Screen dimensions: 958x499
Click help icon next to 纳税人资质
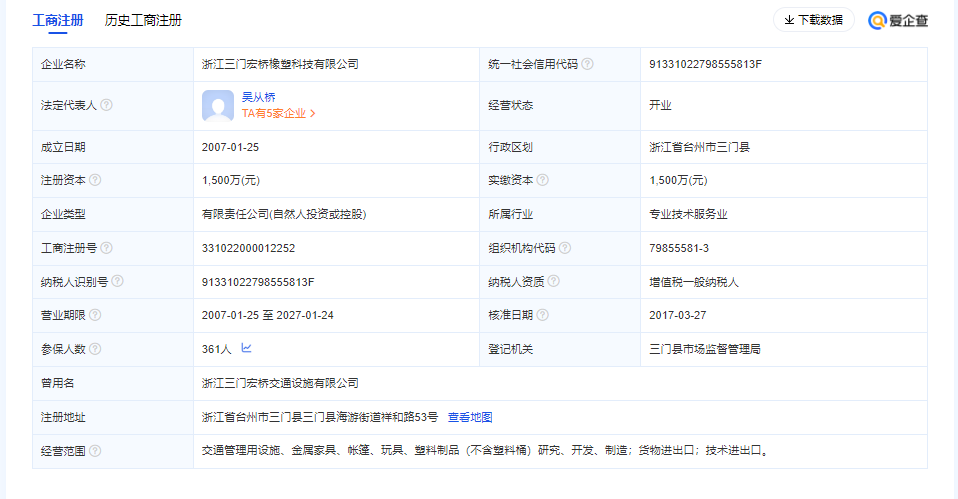click(554, 281)
